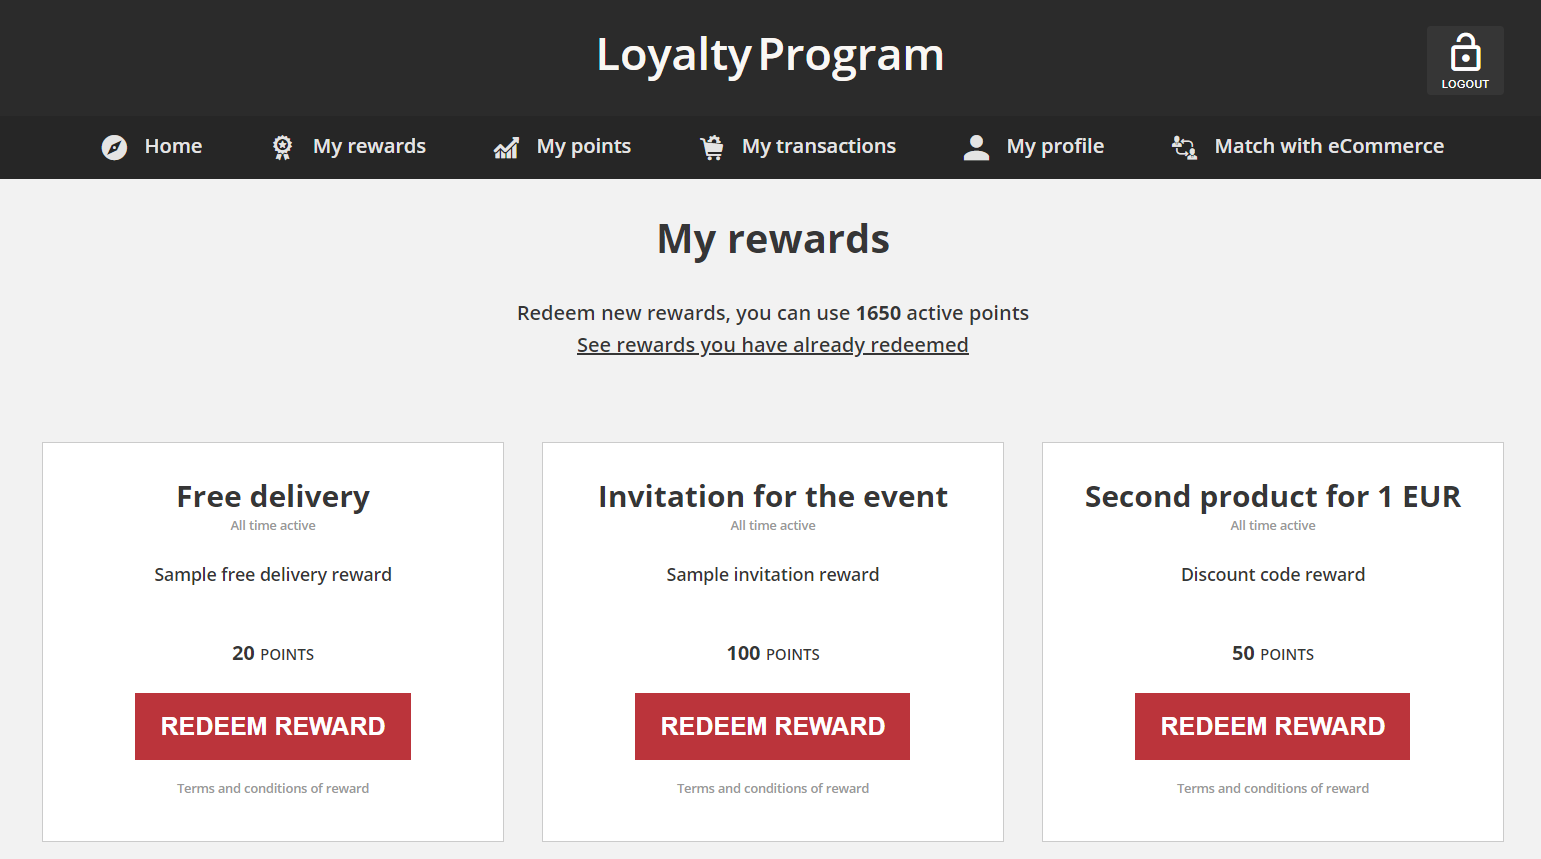Viewport: 1541px width, 859px height.
Task: Click the Match with eCommerce sync icon
Action: [x=1184, y=147]
